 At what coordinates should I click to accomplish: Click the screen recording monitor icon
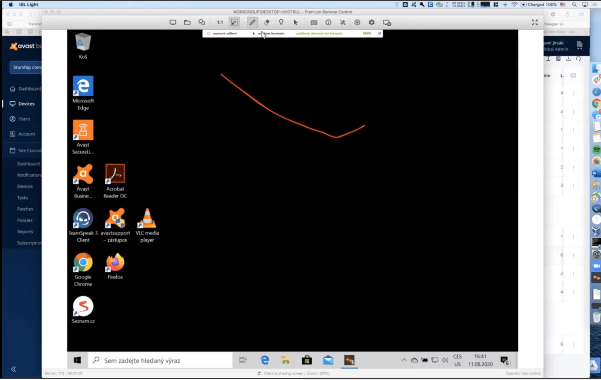[x=387, y=23]
